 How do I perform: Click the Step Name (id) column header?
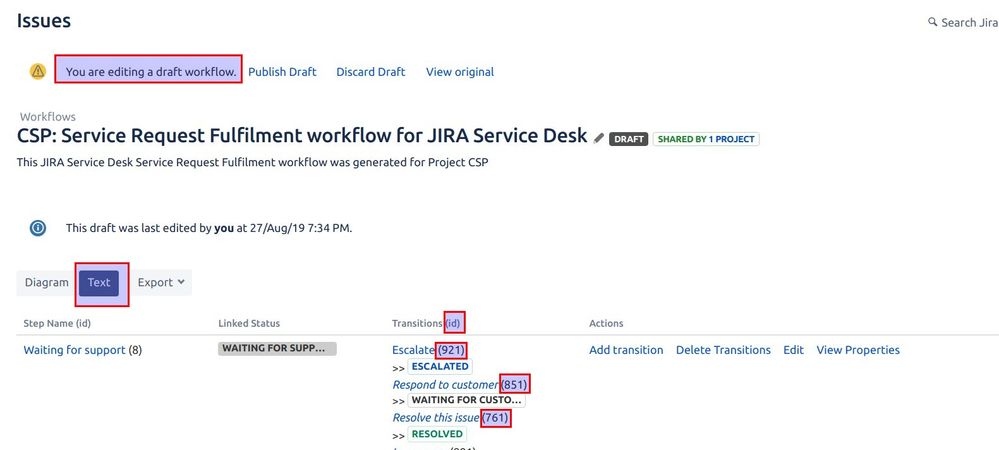(57, 323)
